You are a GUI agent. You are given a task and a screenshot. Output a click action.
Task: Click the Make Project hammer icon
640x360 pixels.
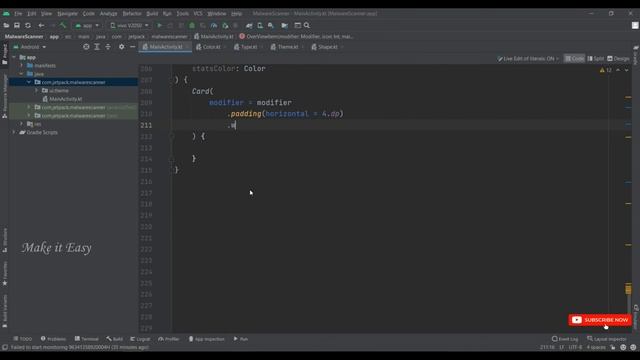(63, 25)
